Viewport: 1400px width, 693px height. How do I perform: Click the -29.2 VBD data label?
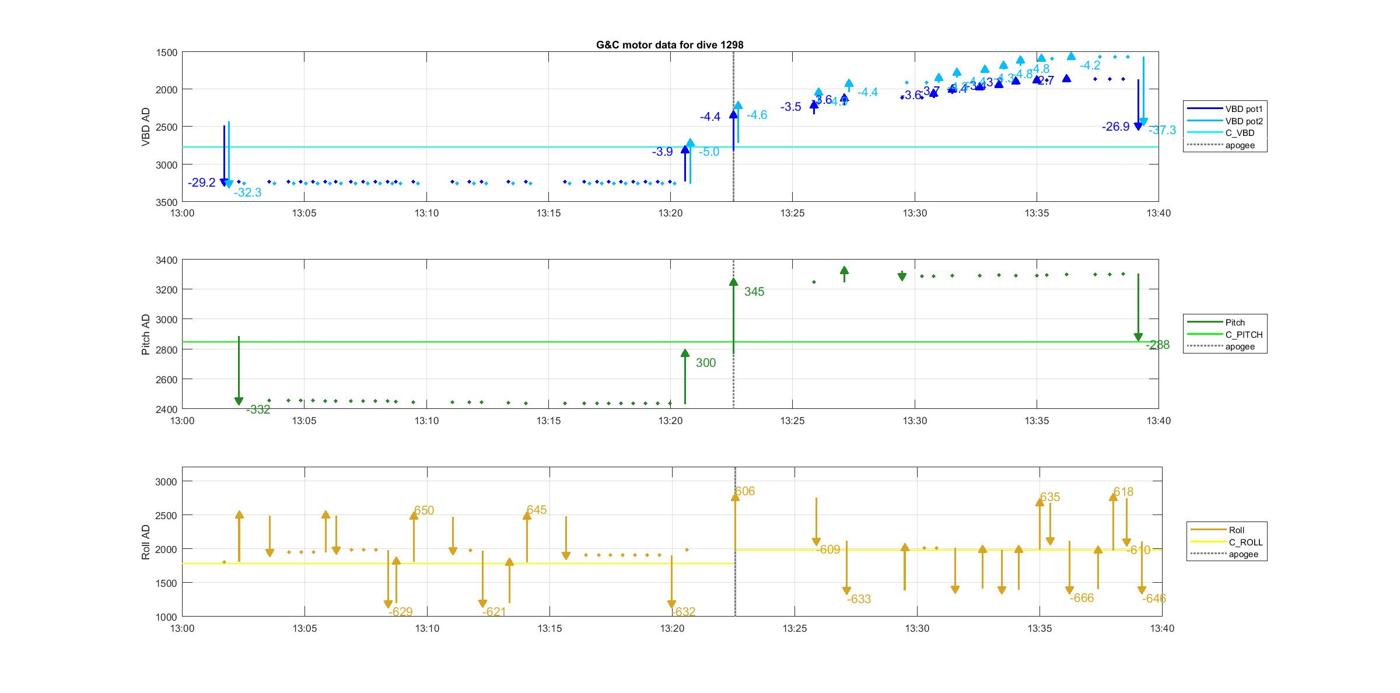point(201,183)
